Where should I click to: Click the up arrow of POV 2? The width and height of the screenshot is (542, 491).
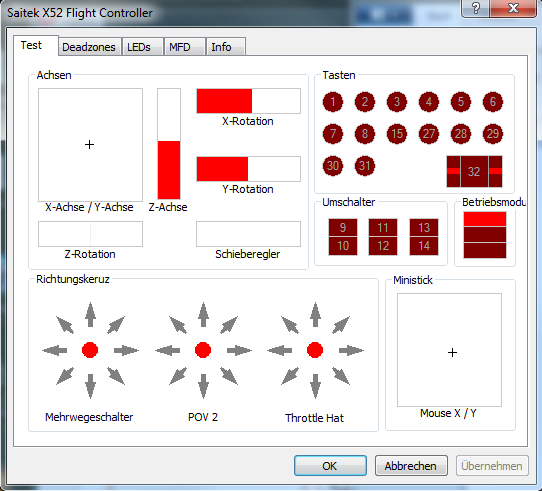click(203, 314)
